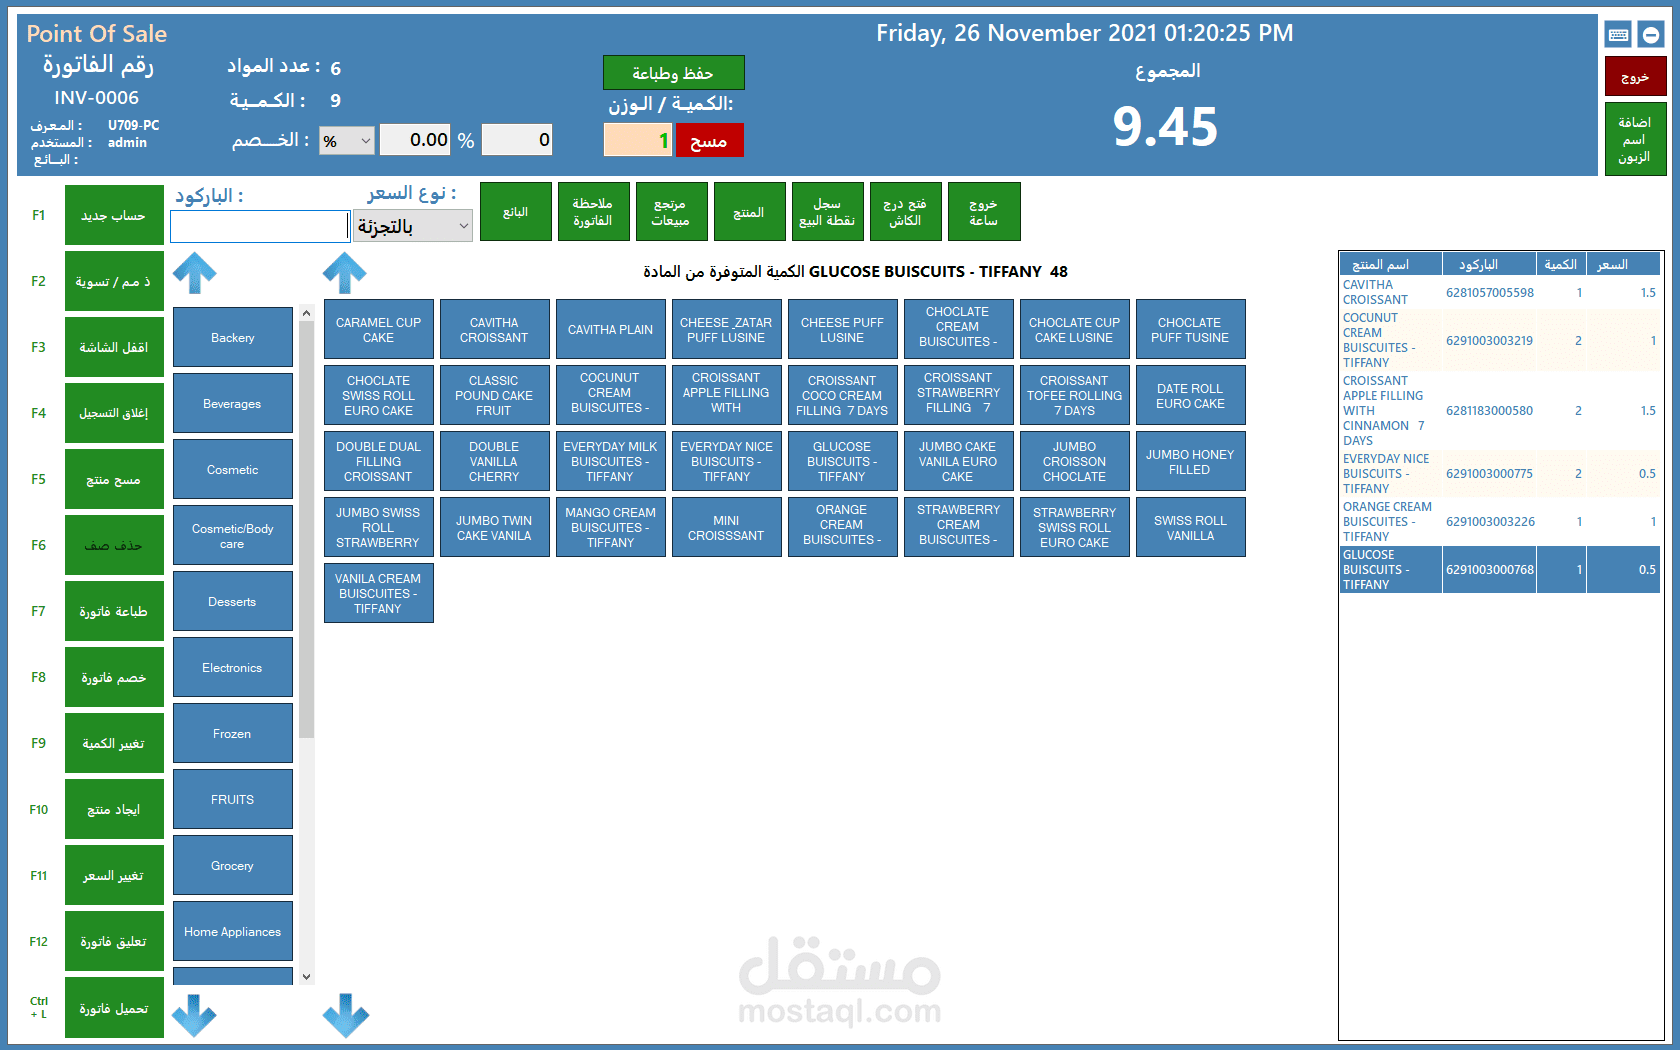Image resolution: width=1680 pixels, height=1050 pixels.
Task: Add CHEESE PUFF LUSINE product
Action: 843,330
